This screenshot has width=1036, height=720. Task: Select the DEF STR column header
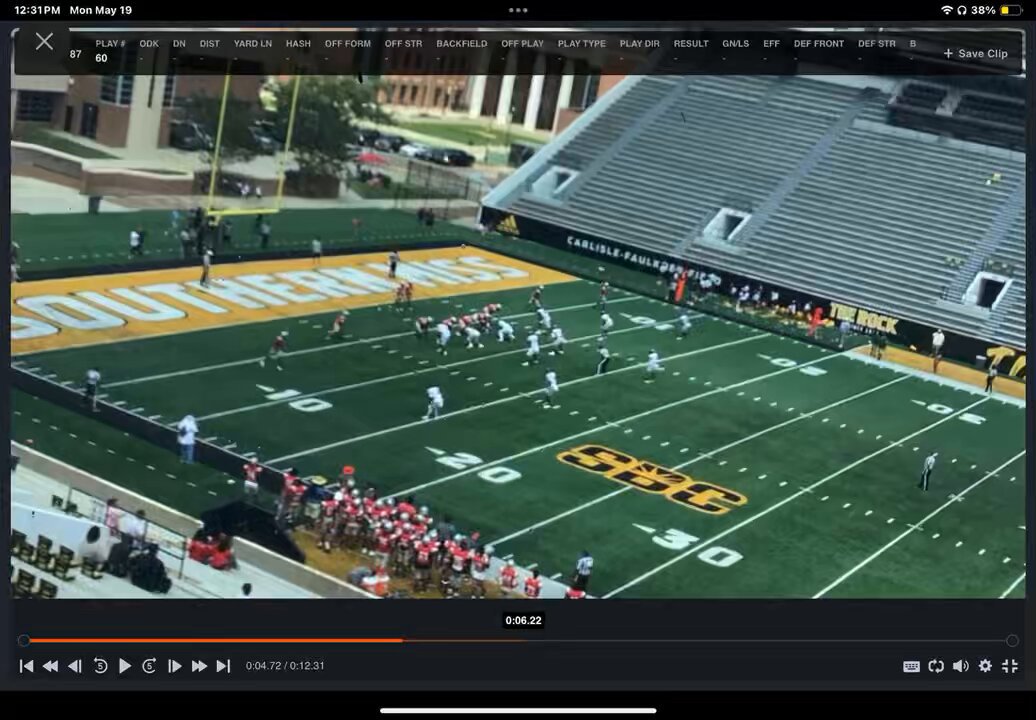(x=877, y=44)
